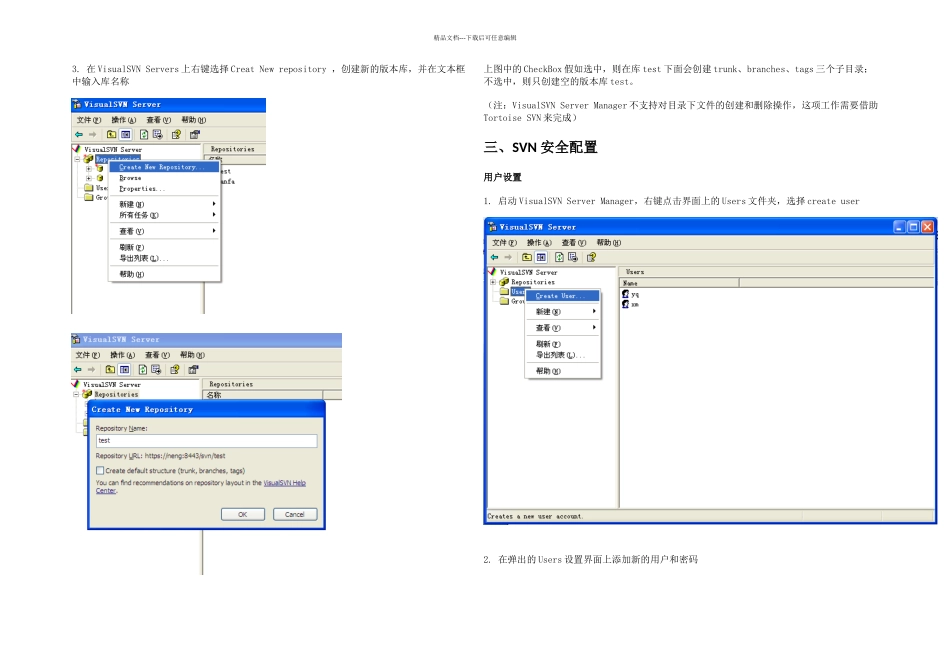Viewport: 950px width, 672px height.
Task: Expand second repository under Repositories in Browse-menu window
Action: [x=88, y=178]
